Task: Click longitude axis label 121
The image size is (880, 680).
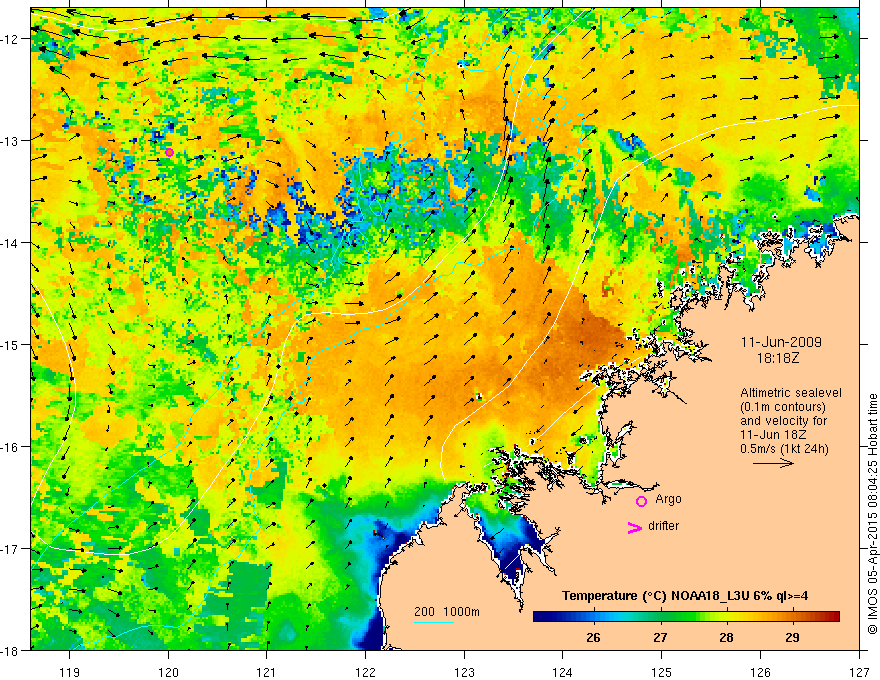Action: 267,672
